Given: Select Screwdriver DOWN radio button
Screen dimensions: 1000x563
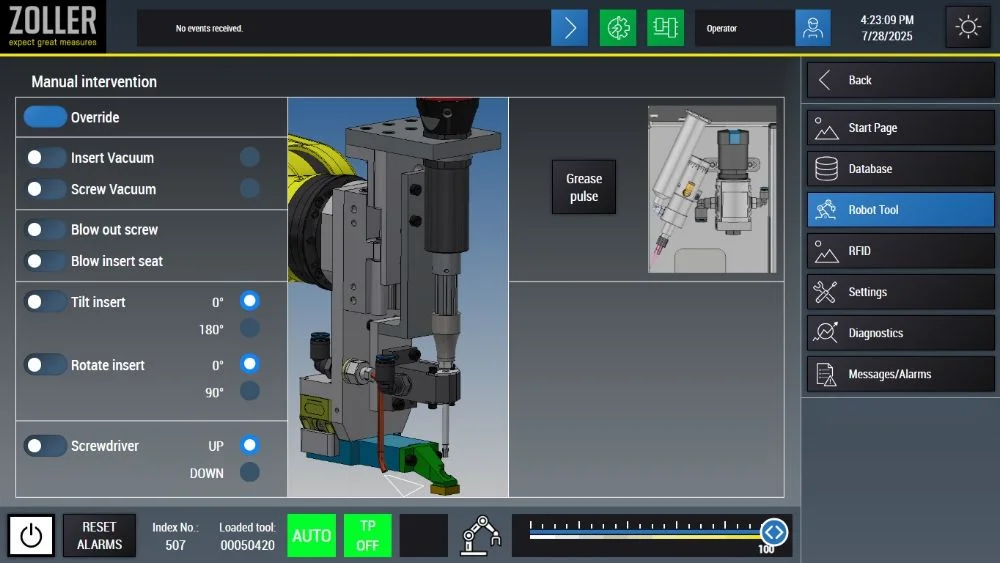Looking at the screenshot, I should (250, 472).
